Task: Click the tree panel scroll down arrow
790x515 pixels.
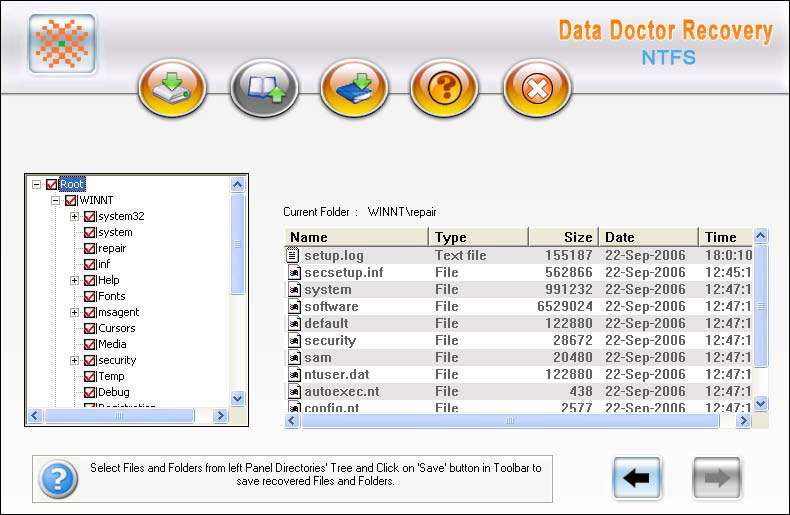Action: pyautogui.click(x=238, y=398)
